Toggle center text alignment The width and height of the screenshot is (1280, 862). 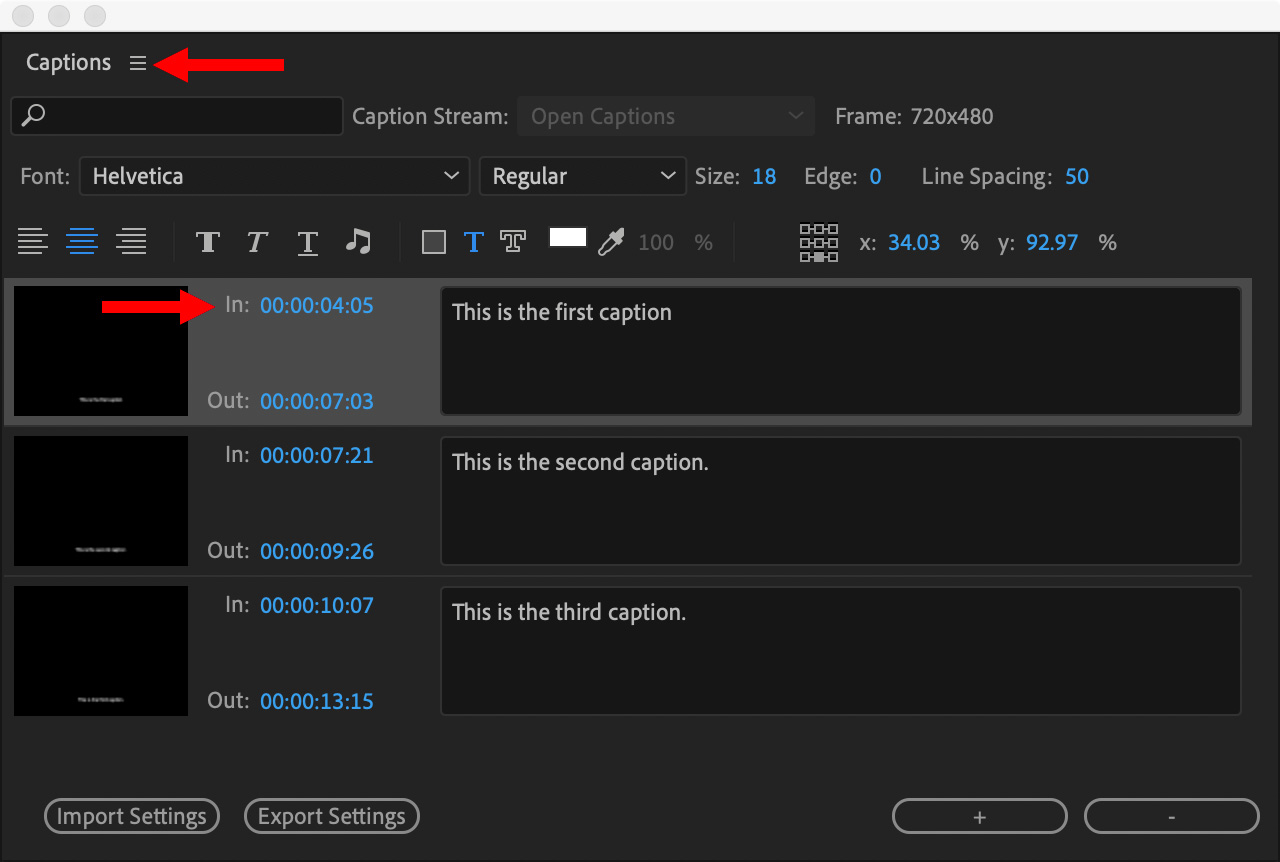[82, 242]
